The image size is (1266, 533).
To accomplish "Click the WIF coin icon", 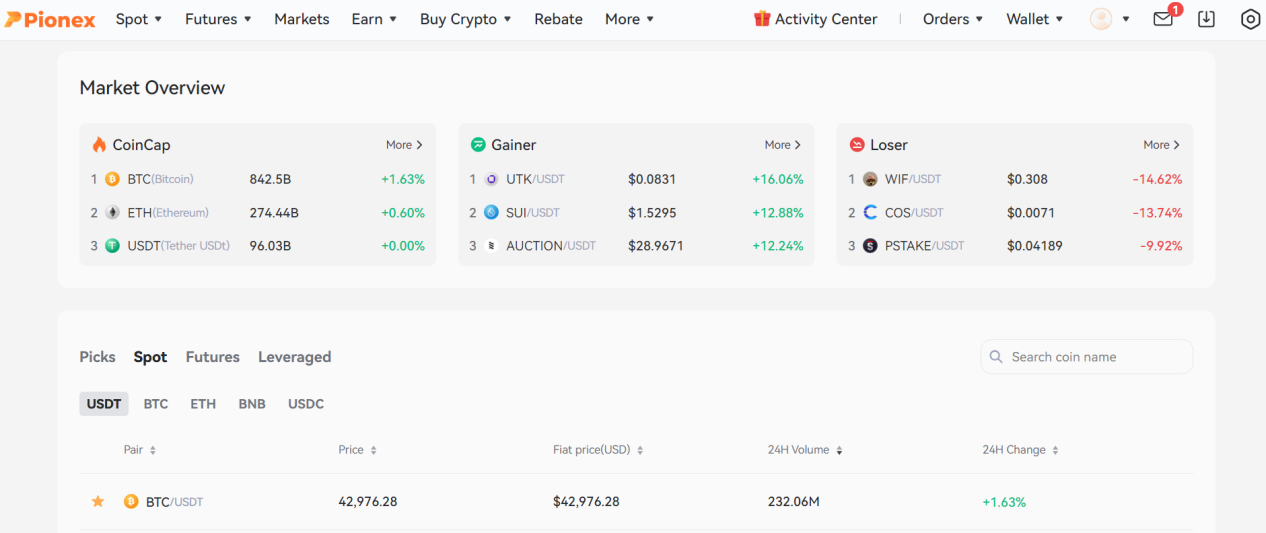I will pyautogui.click(x=870, y=179).
